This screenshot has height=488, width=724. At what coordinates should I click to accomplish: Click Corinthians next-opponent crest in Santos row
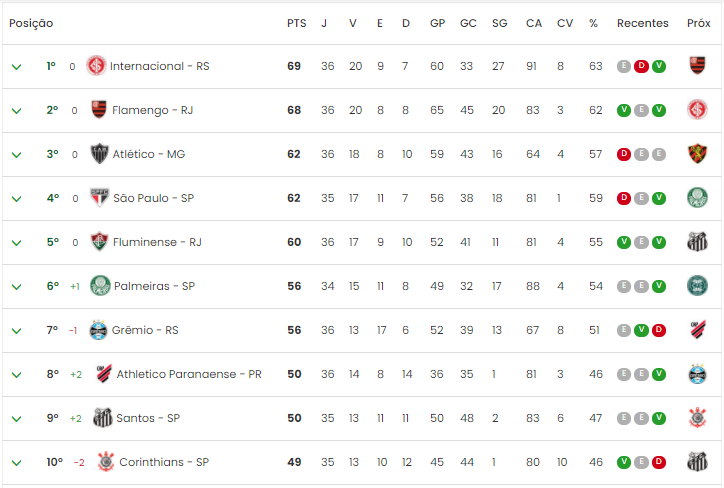(x=697, y=418)
